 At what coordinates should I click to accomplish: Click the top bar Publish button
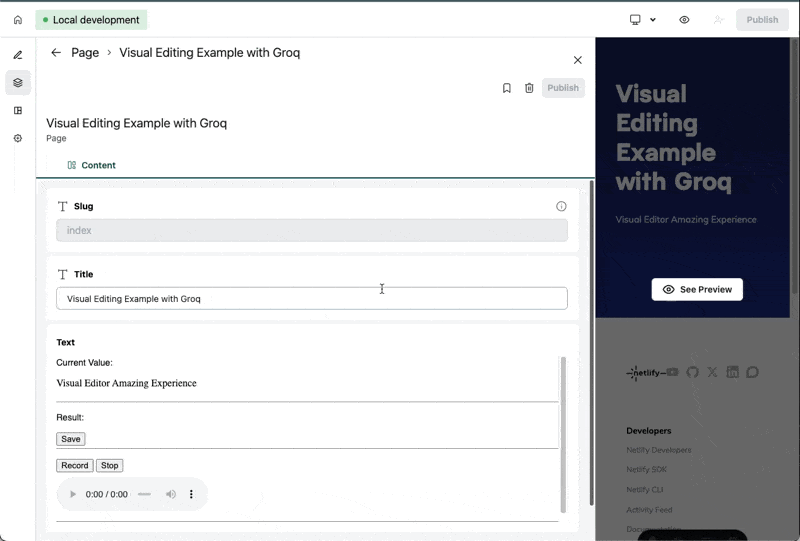tap(762, 20)
